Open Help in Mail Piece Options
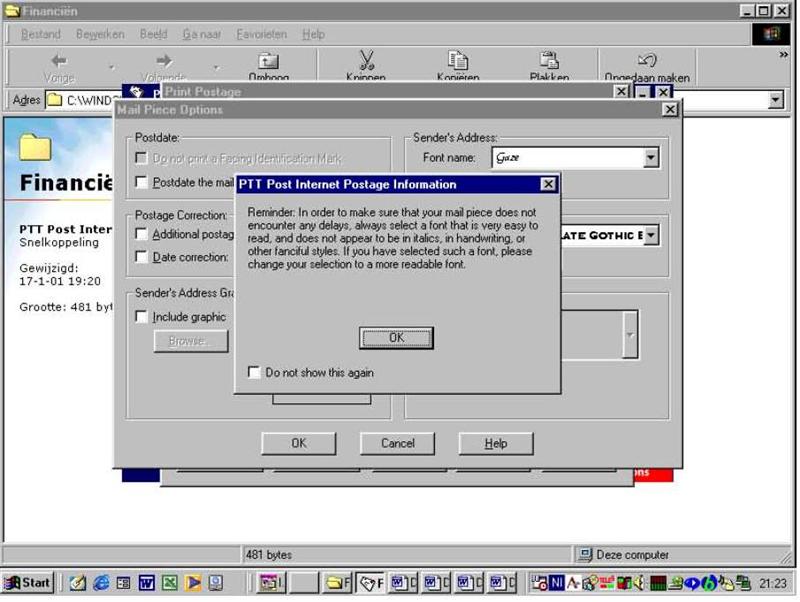 coord(496,443)
